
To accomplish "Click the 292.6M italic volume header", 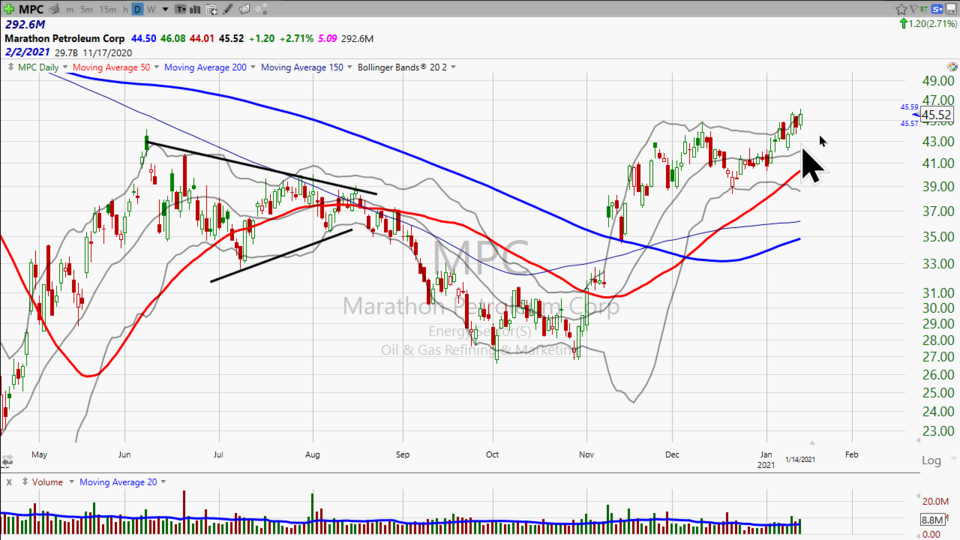I will [x=25, y=24].
